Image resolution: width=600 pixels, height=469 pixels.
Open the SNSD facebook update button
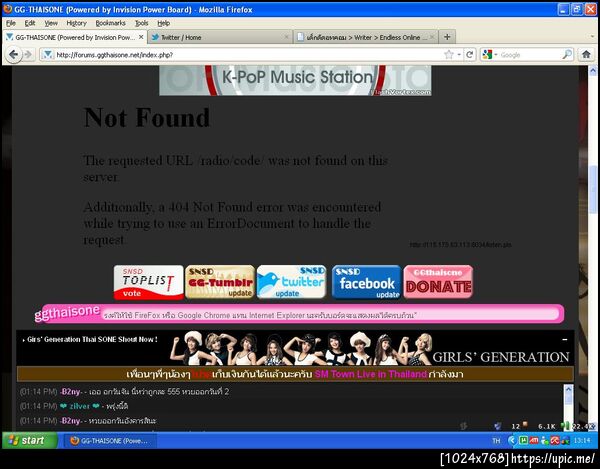366,282
